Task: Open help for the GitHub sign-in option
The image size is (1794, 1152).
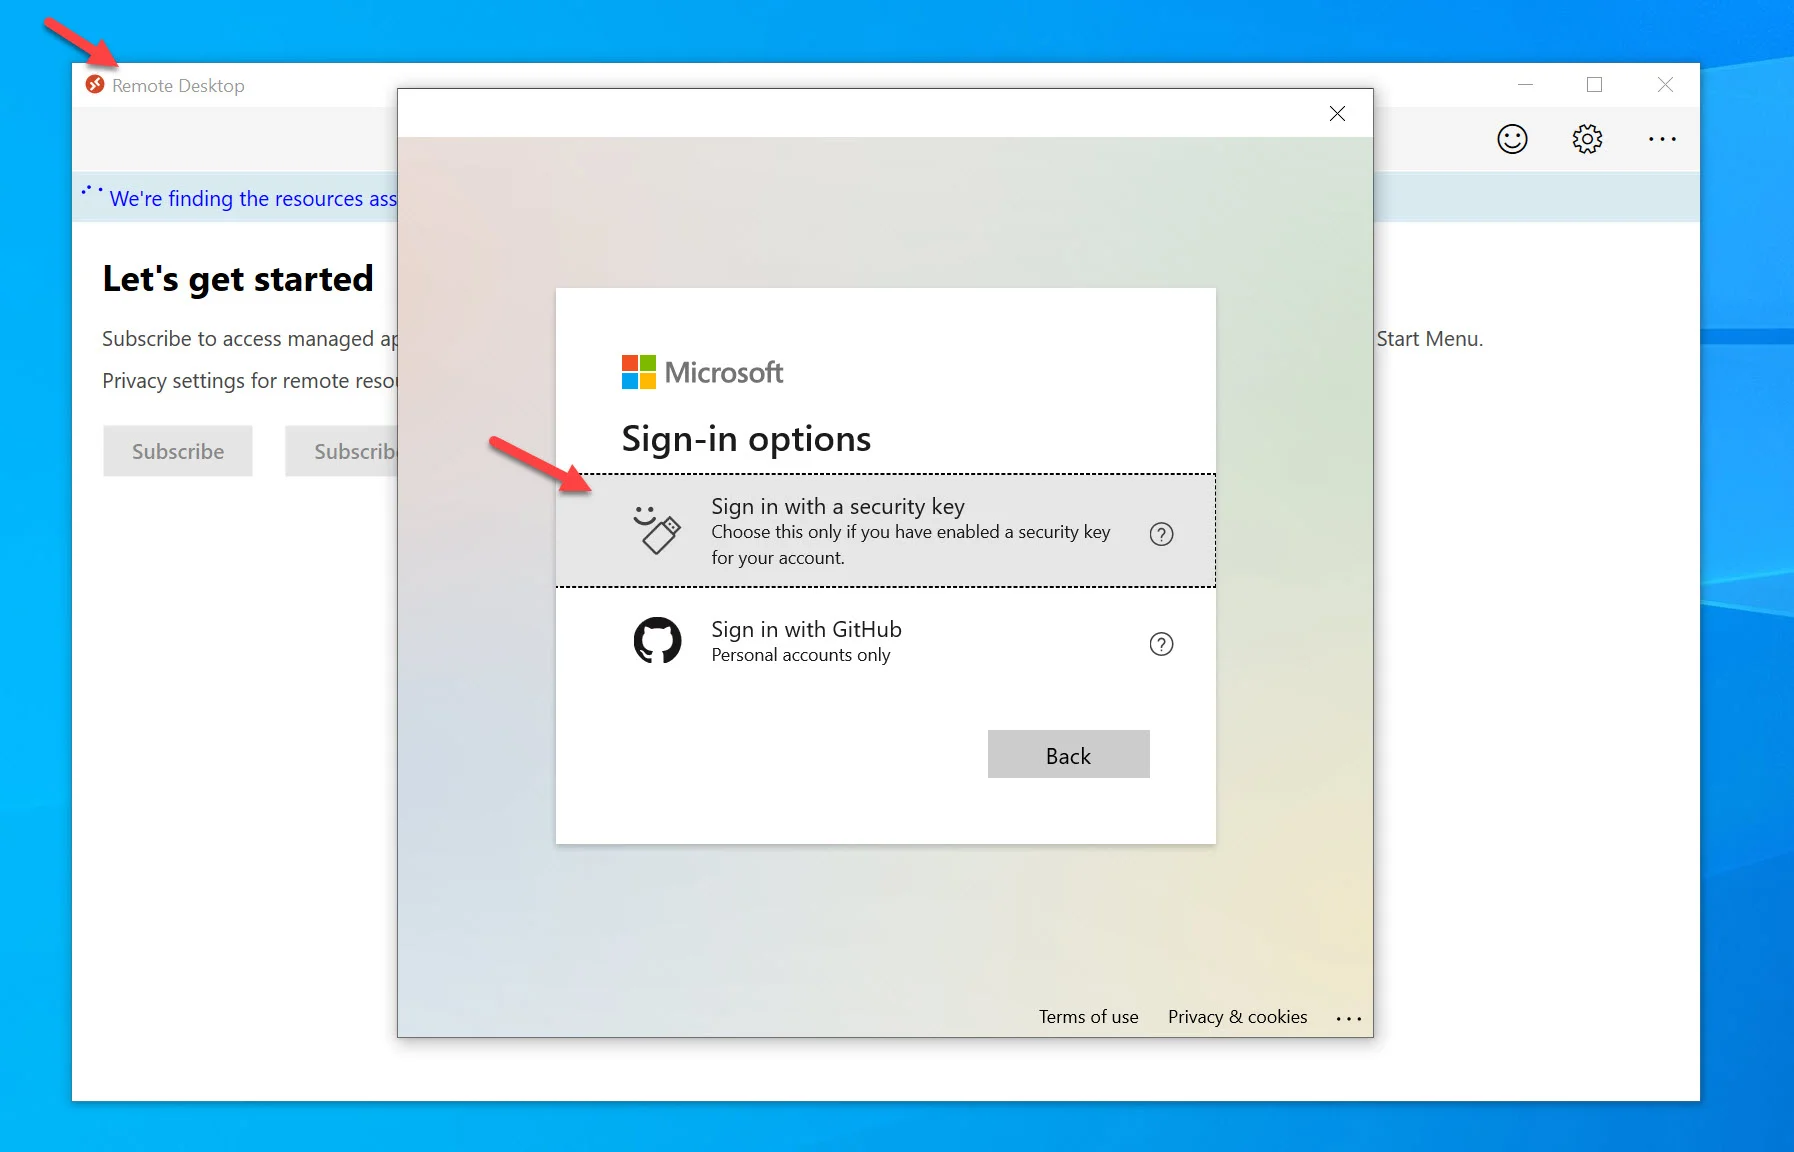Action: 1161,644
